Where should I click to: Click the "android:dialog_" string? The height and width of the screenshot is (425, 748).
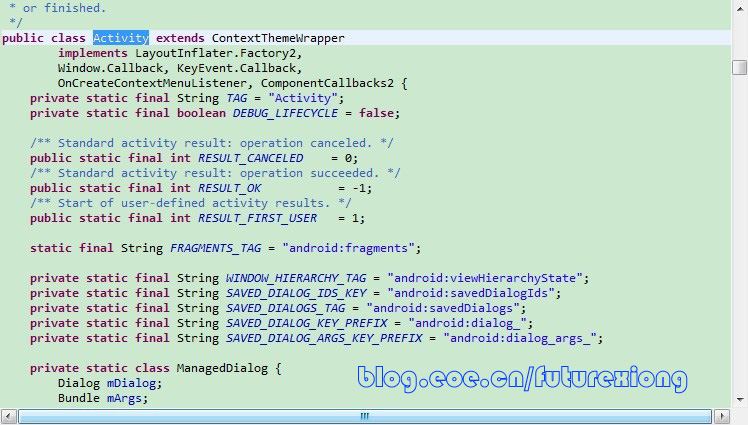click(468, 323)
